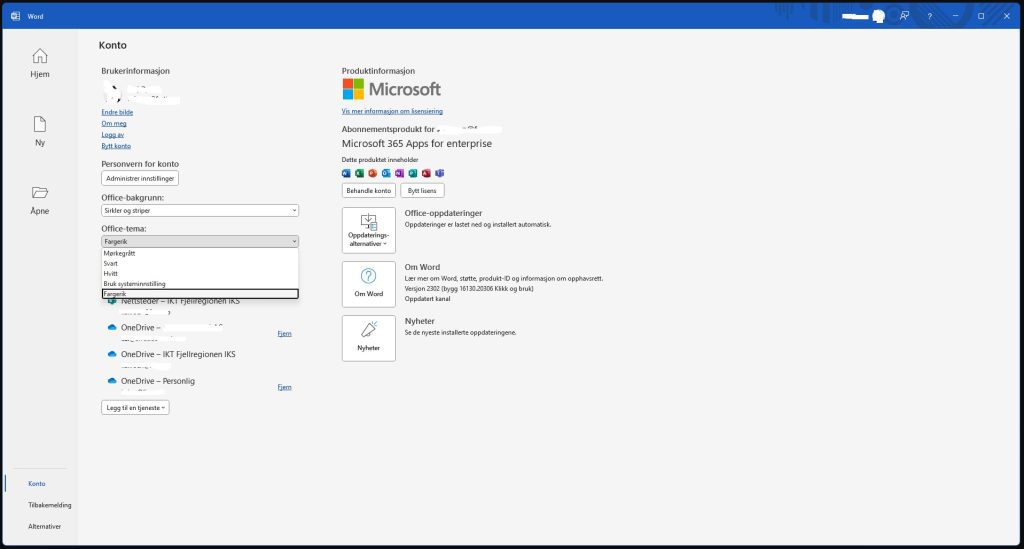Click the Office-oppdateringer heading

coord(443,213)
